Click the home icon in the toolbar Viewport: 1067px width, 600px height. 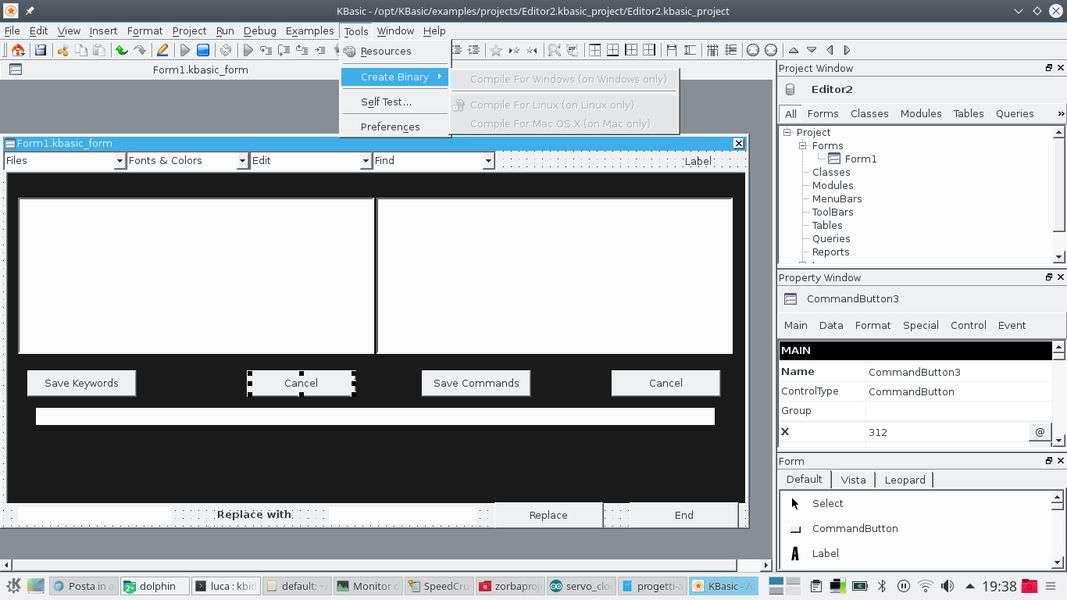(x=18, y=50)
